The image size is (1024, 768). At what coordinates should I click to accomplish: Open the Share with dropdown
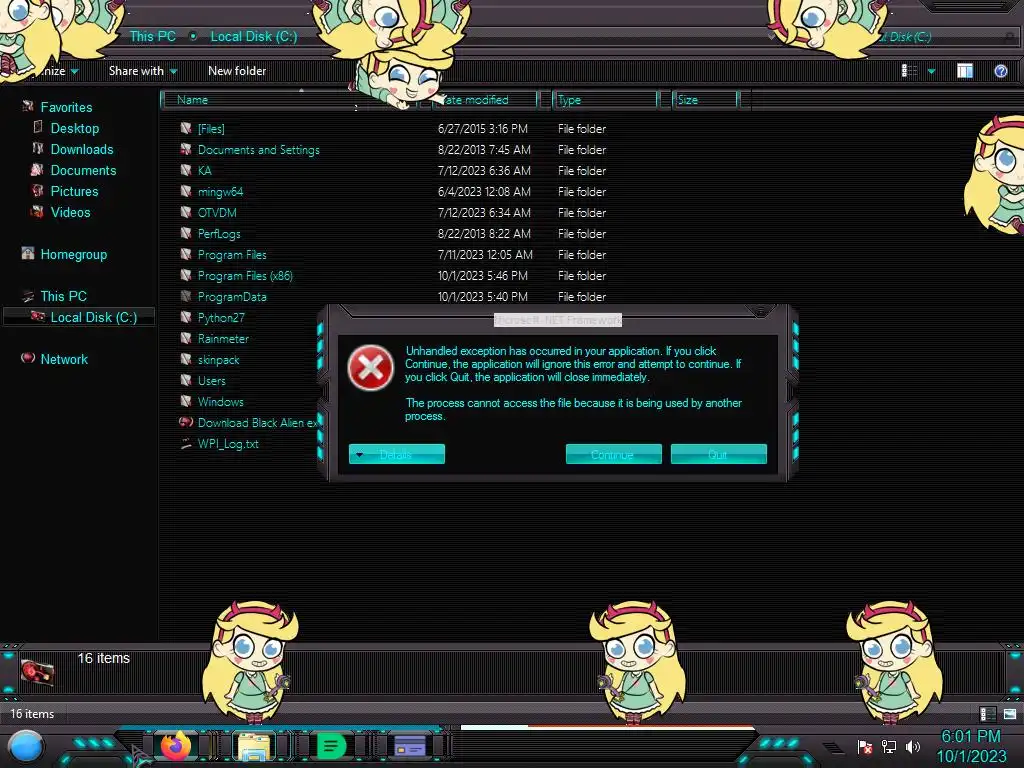coord(143,71)
